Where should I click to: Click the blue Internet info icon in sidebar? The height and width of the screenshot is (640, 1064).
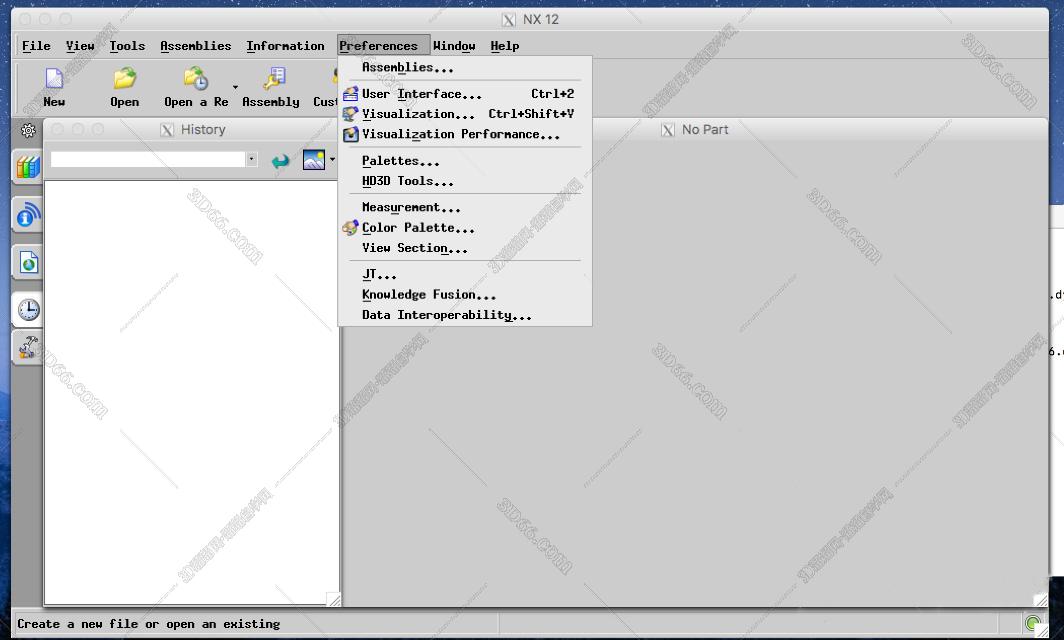(27, 214)
